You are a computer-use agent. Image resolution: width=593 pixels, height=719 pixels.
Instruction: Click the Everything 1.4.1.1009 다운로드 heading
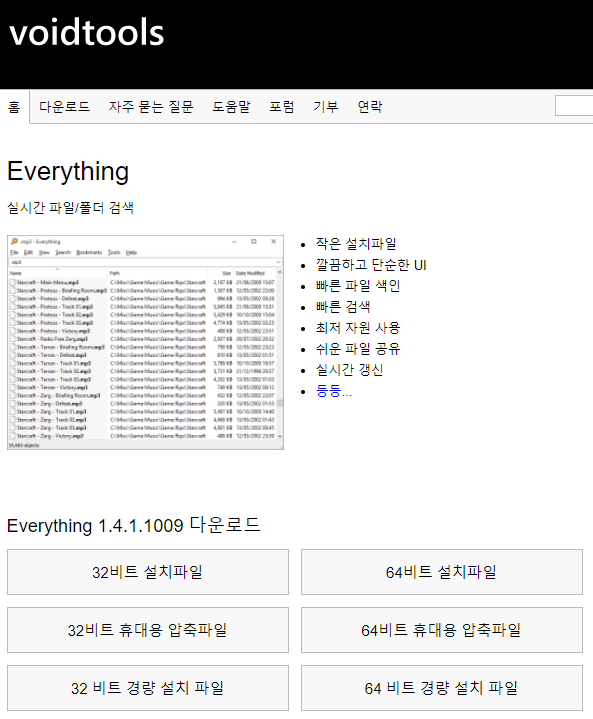pos(133,525)
